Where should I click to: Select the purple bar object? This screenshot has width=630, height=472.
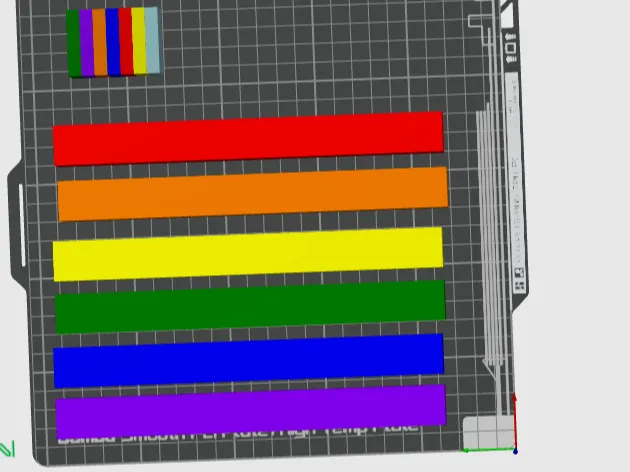(x=251, y=412)
